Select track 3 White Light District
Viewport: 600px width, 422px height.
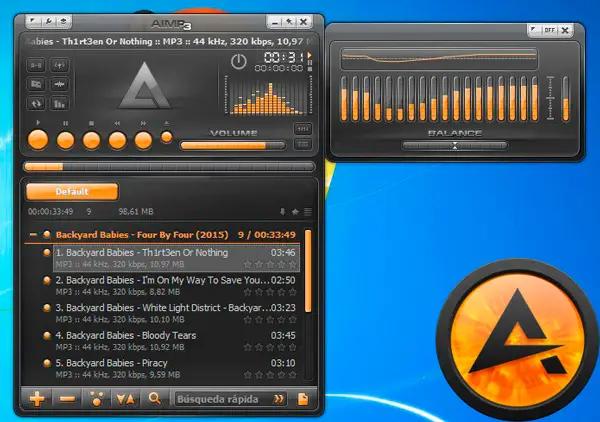[x=176, y=313]
